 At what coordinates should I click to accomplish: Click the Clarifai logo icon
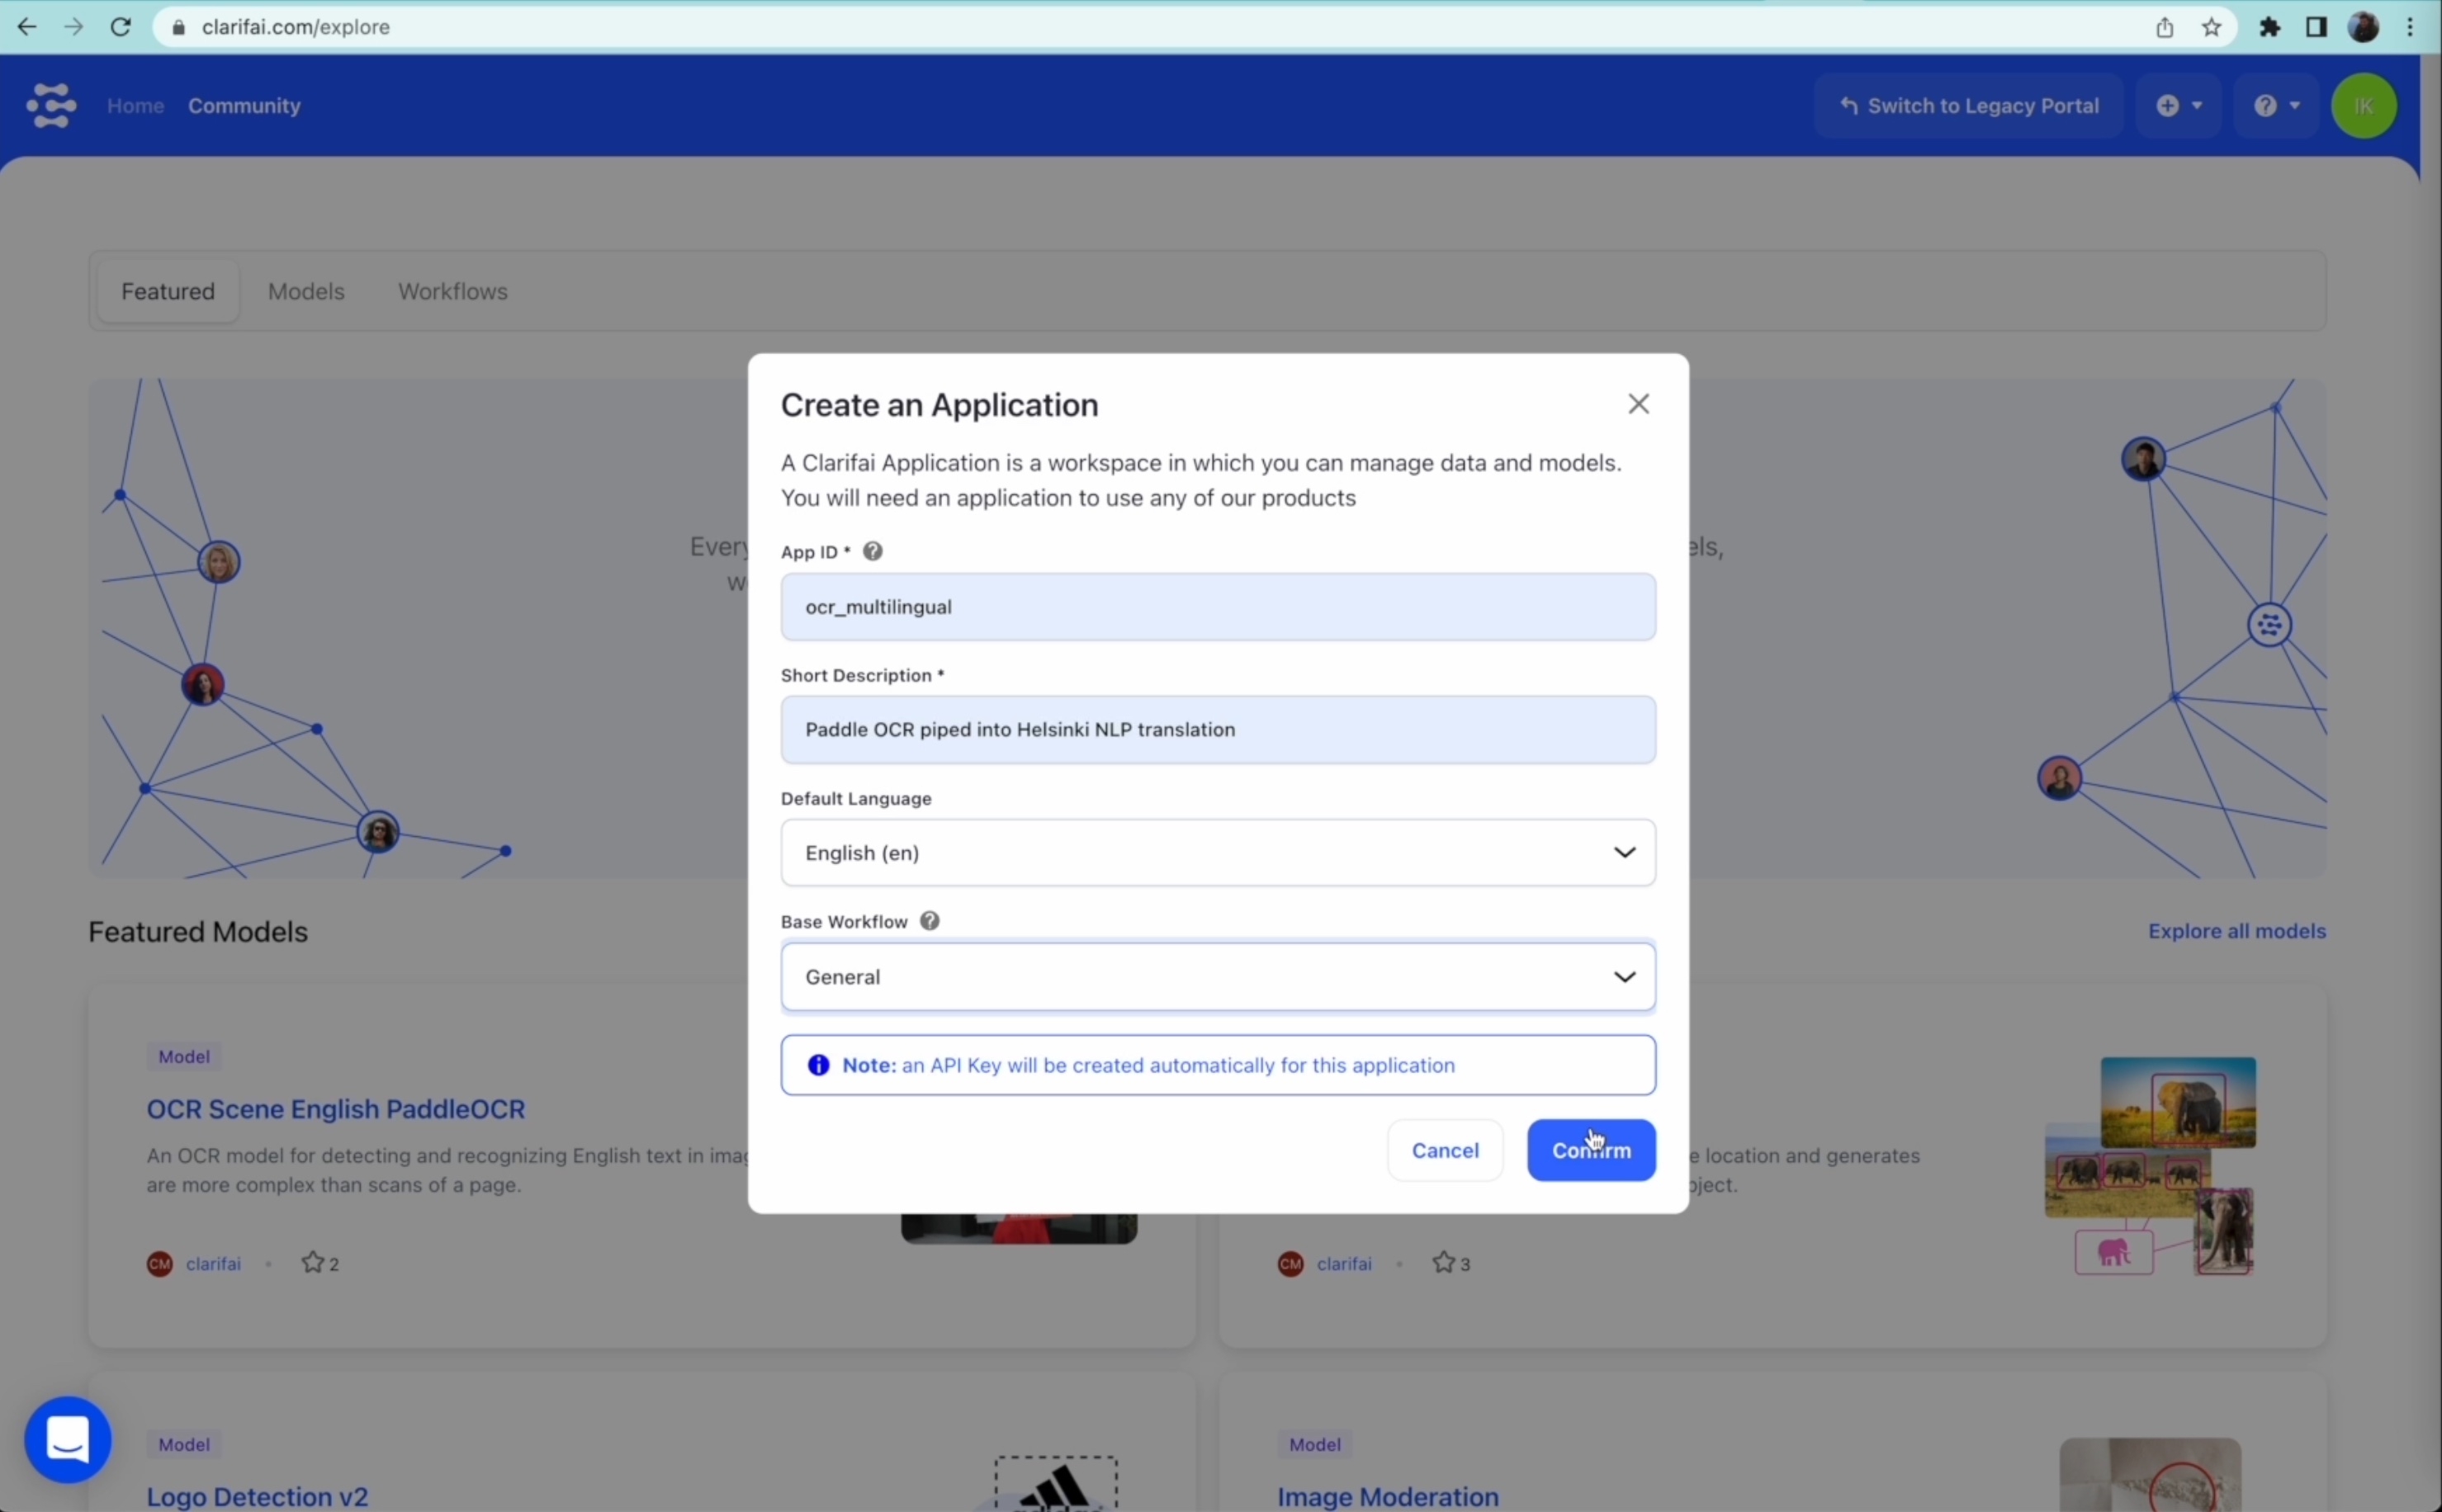point(51,105)
